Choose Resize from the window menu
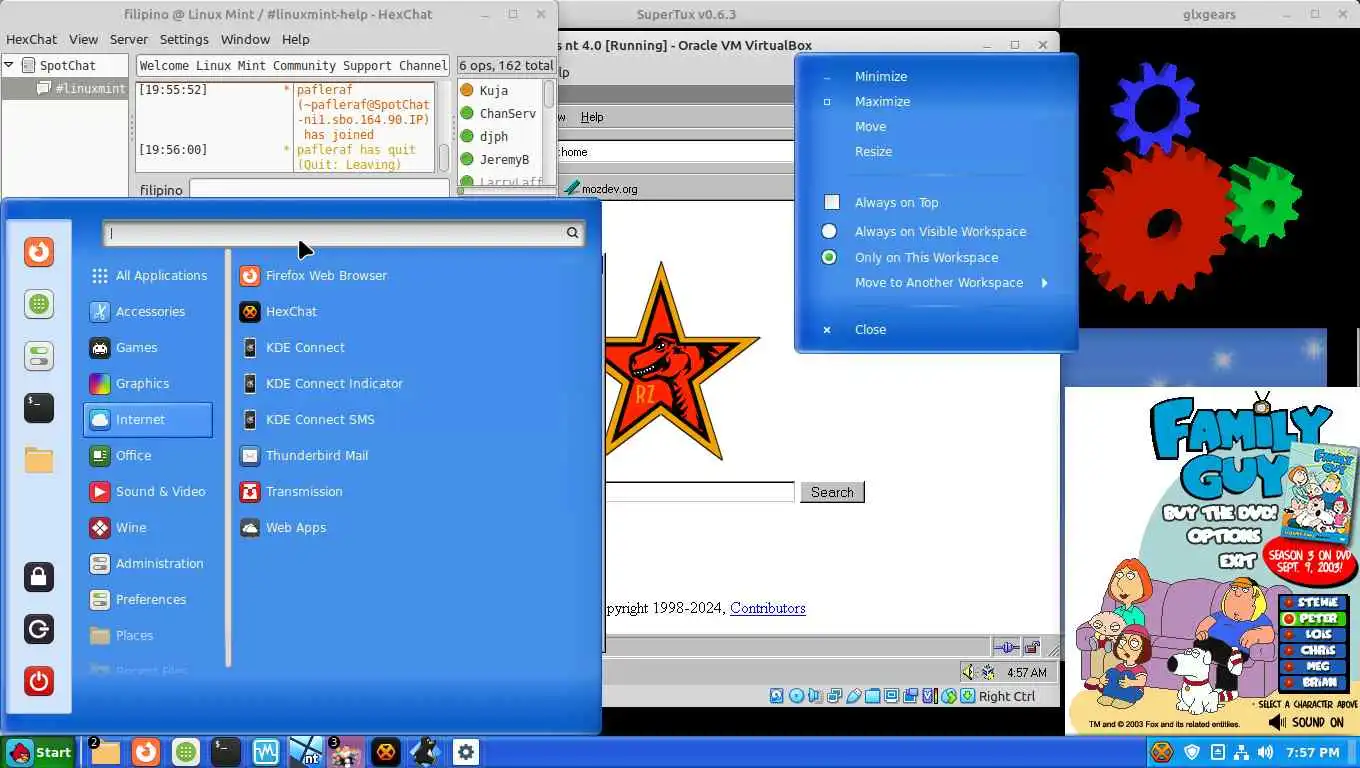Screen dimensions: 1360x768 click(x=873, y=152)
